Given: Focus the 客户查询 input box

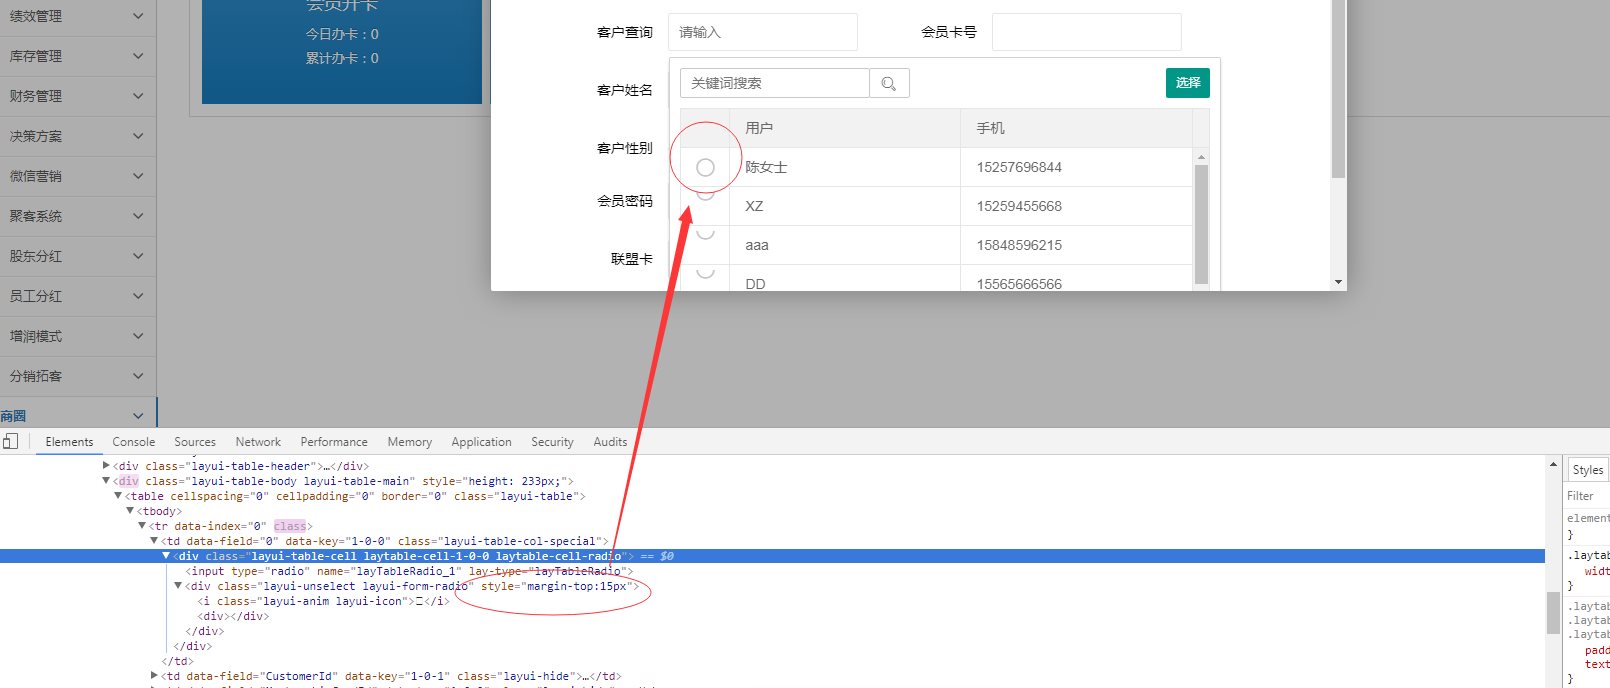Looking at the screenshot, I should [x=762, y=32].
